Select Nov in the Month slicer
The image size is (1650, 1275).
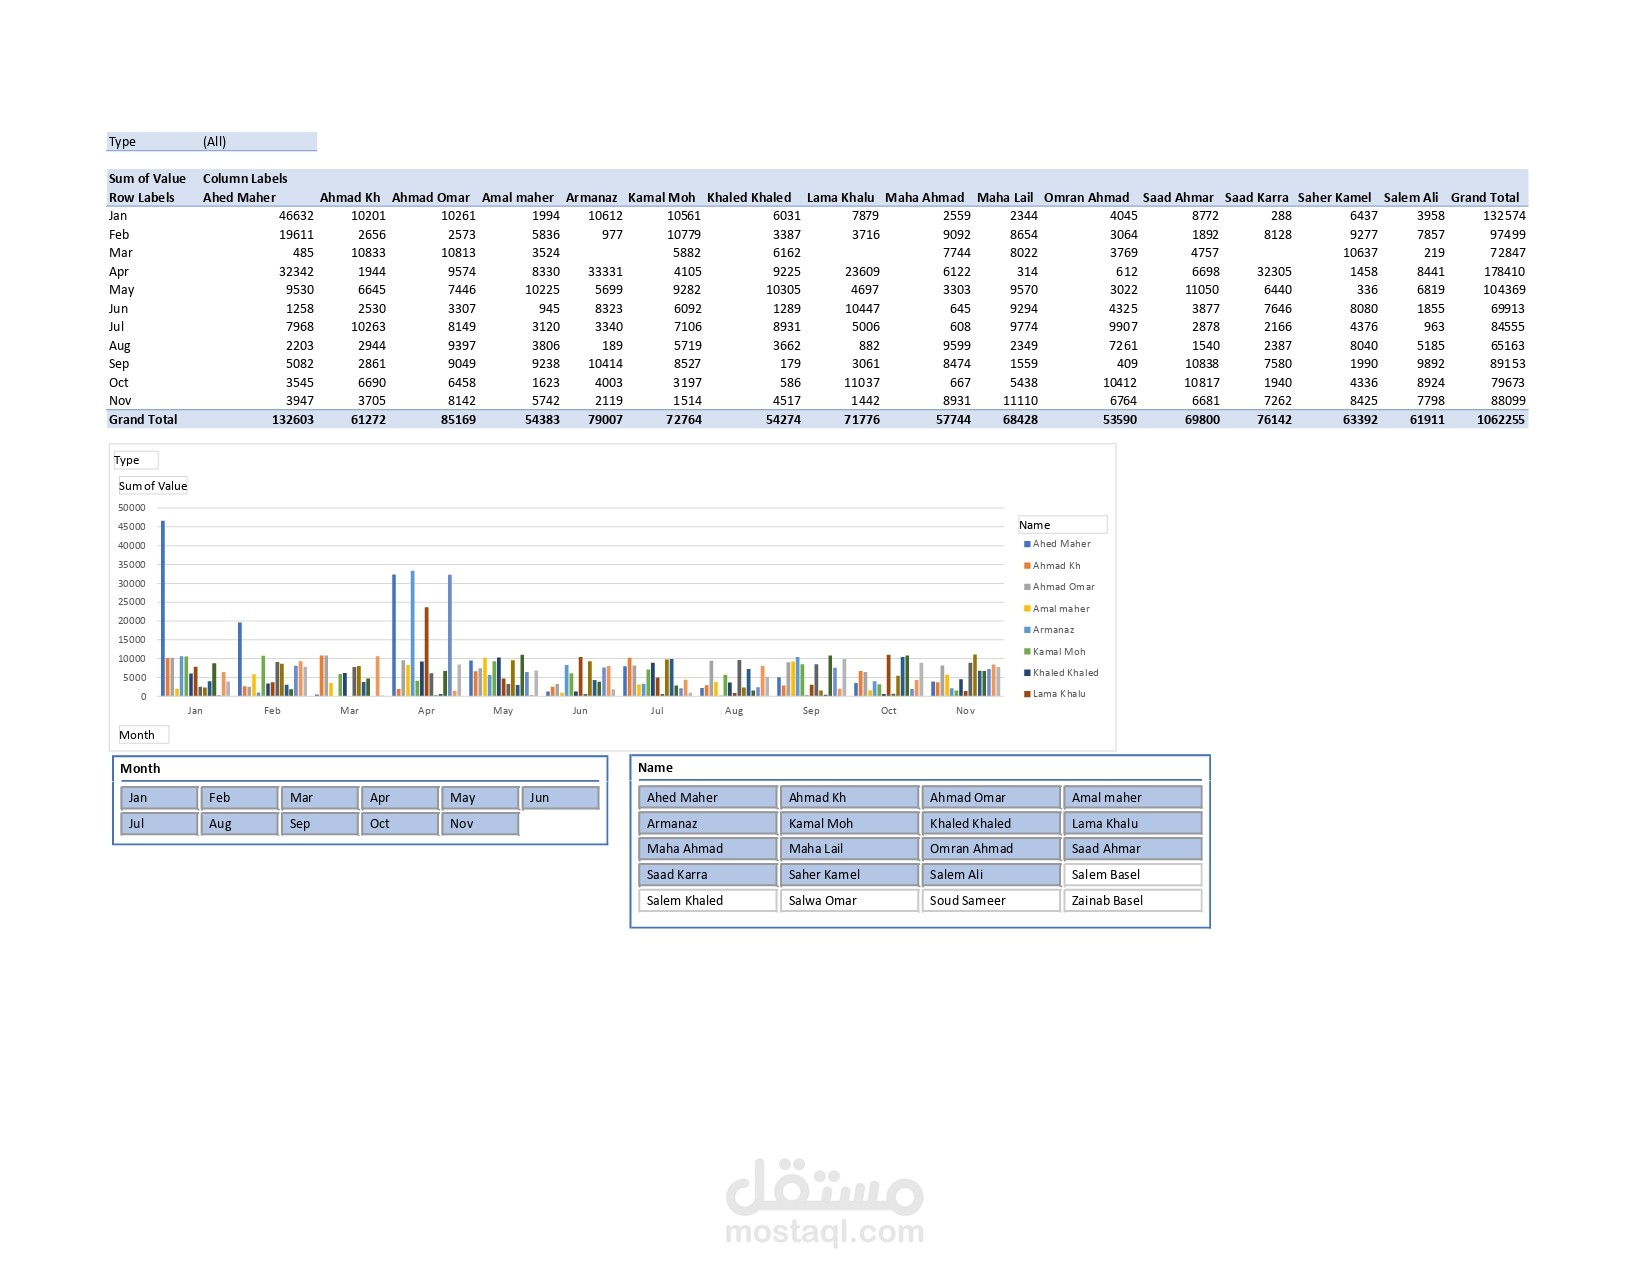click(480, 823)
